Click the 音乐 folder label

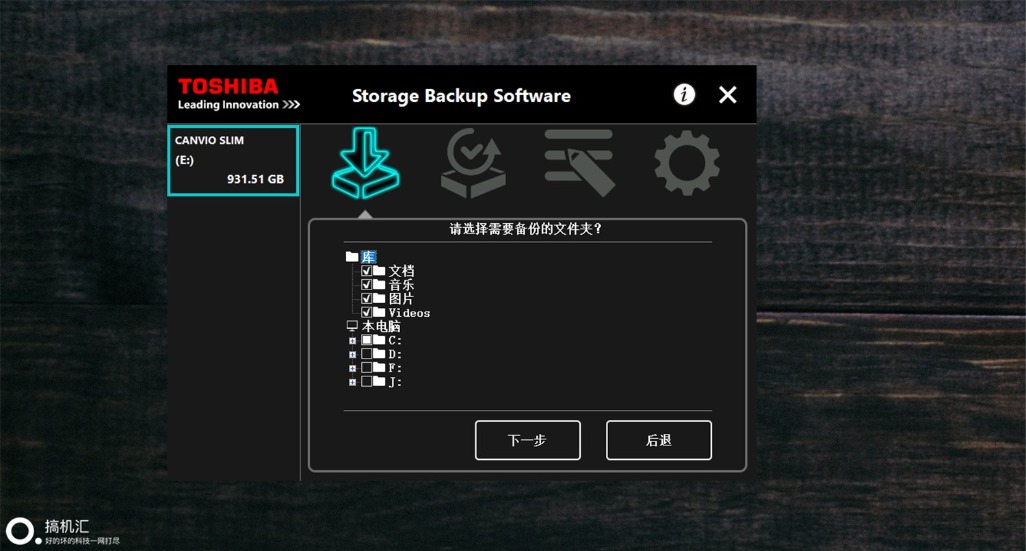click(401, 285)
